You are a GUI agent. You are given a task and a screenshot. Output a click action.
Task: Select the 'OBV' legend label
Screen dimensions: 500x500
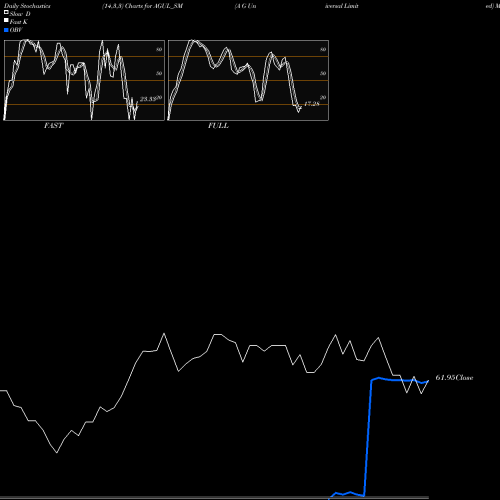(x=16, y=30)
